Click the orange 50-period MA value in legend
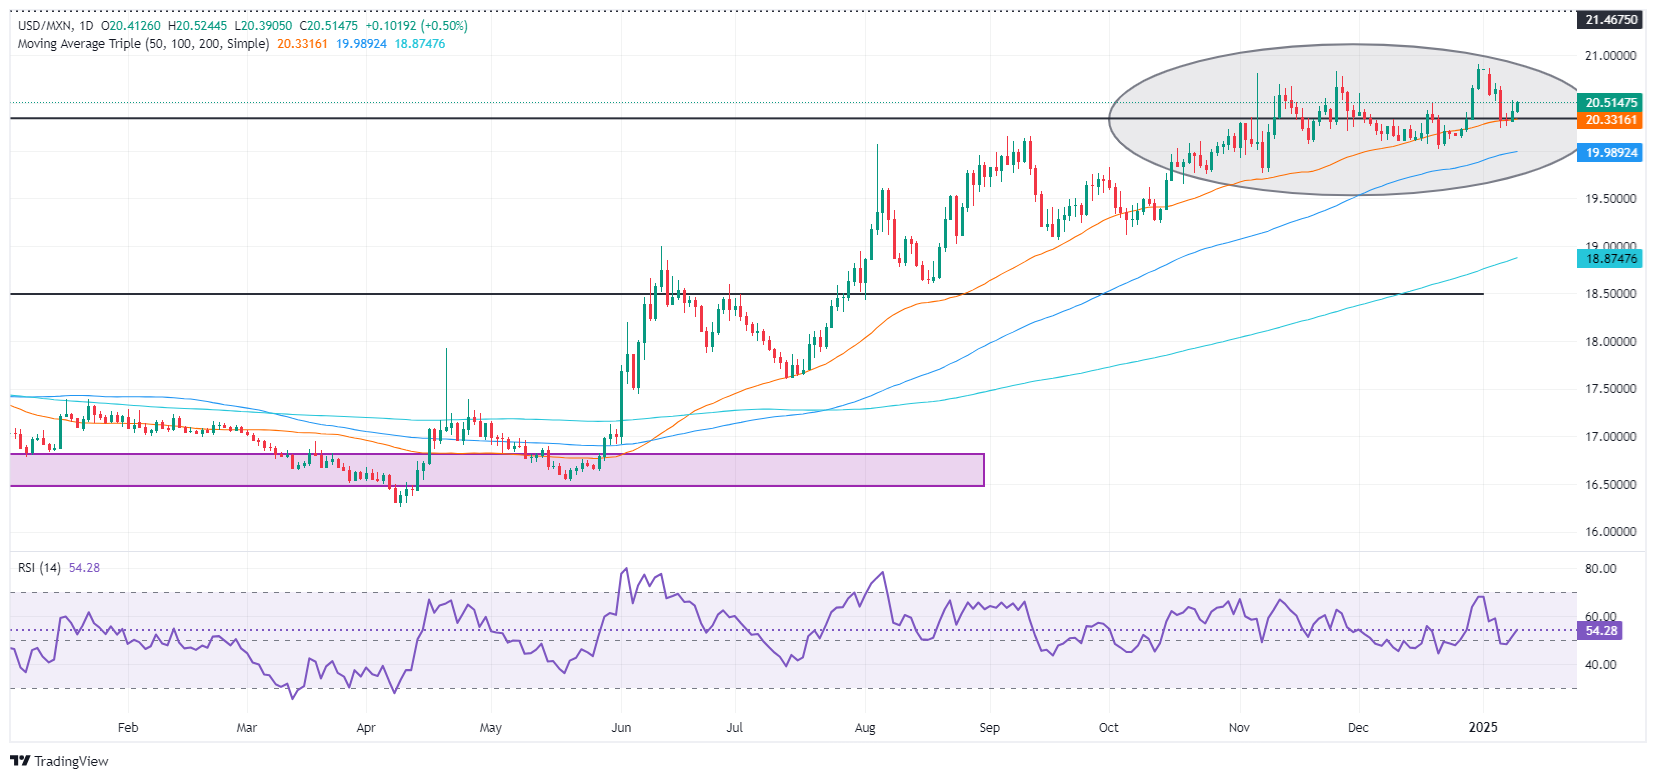The height and width of the screenshot is (779, 1656). tap(302, 44)
